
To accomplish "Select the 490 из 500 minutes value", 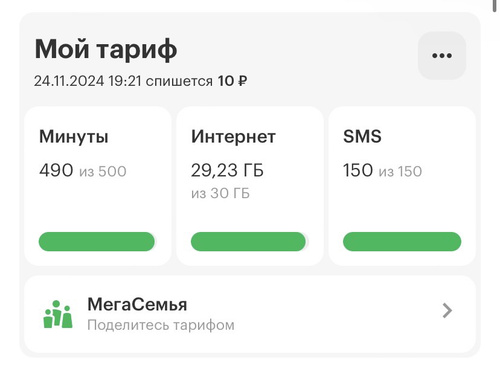I will pyautogui.click(x=83, y=170).
